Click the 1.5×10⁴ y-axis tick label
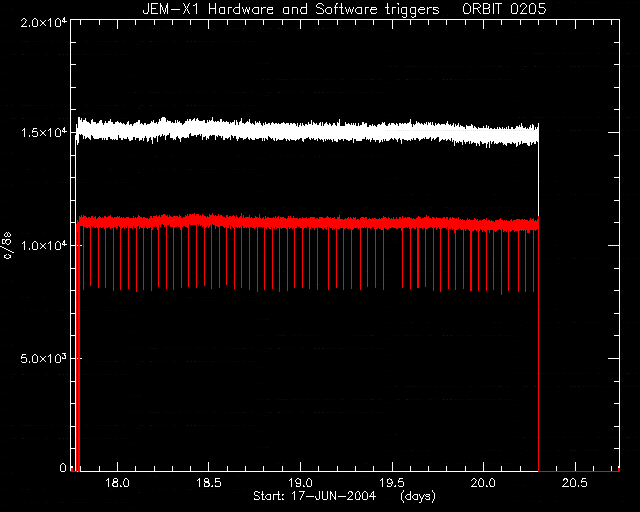 point(43,133)
